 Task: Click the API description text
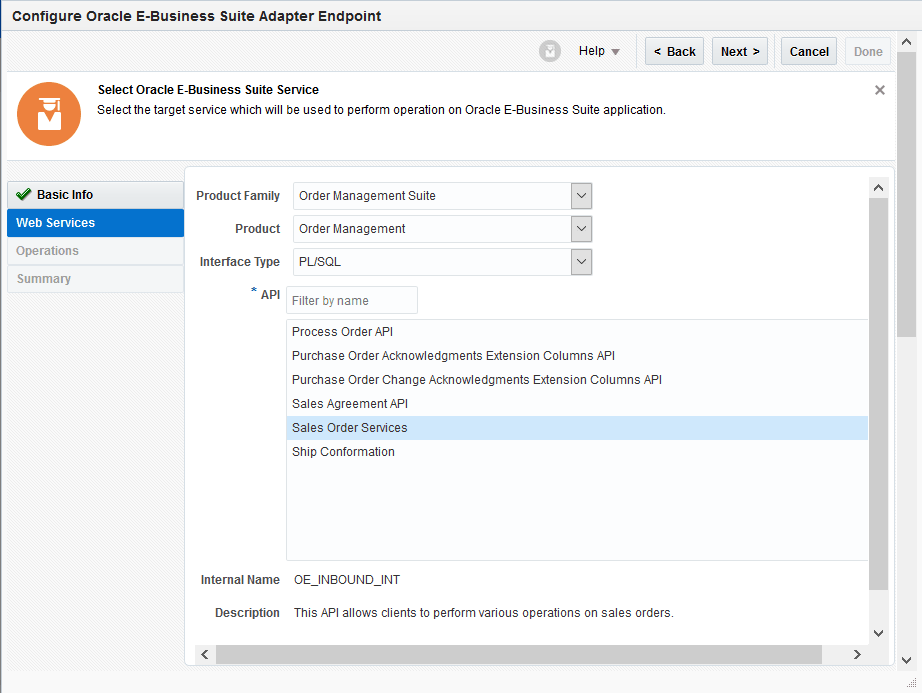tap(483, 612)
